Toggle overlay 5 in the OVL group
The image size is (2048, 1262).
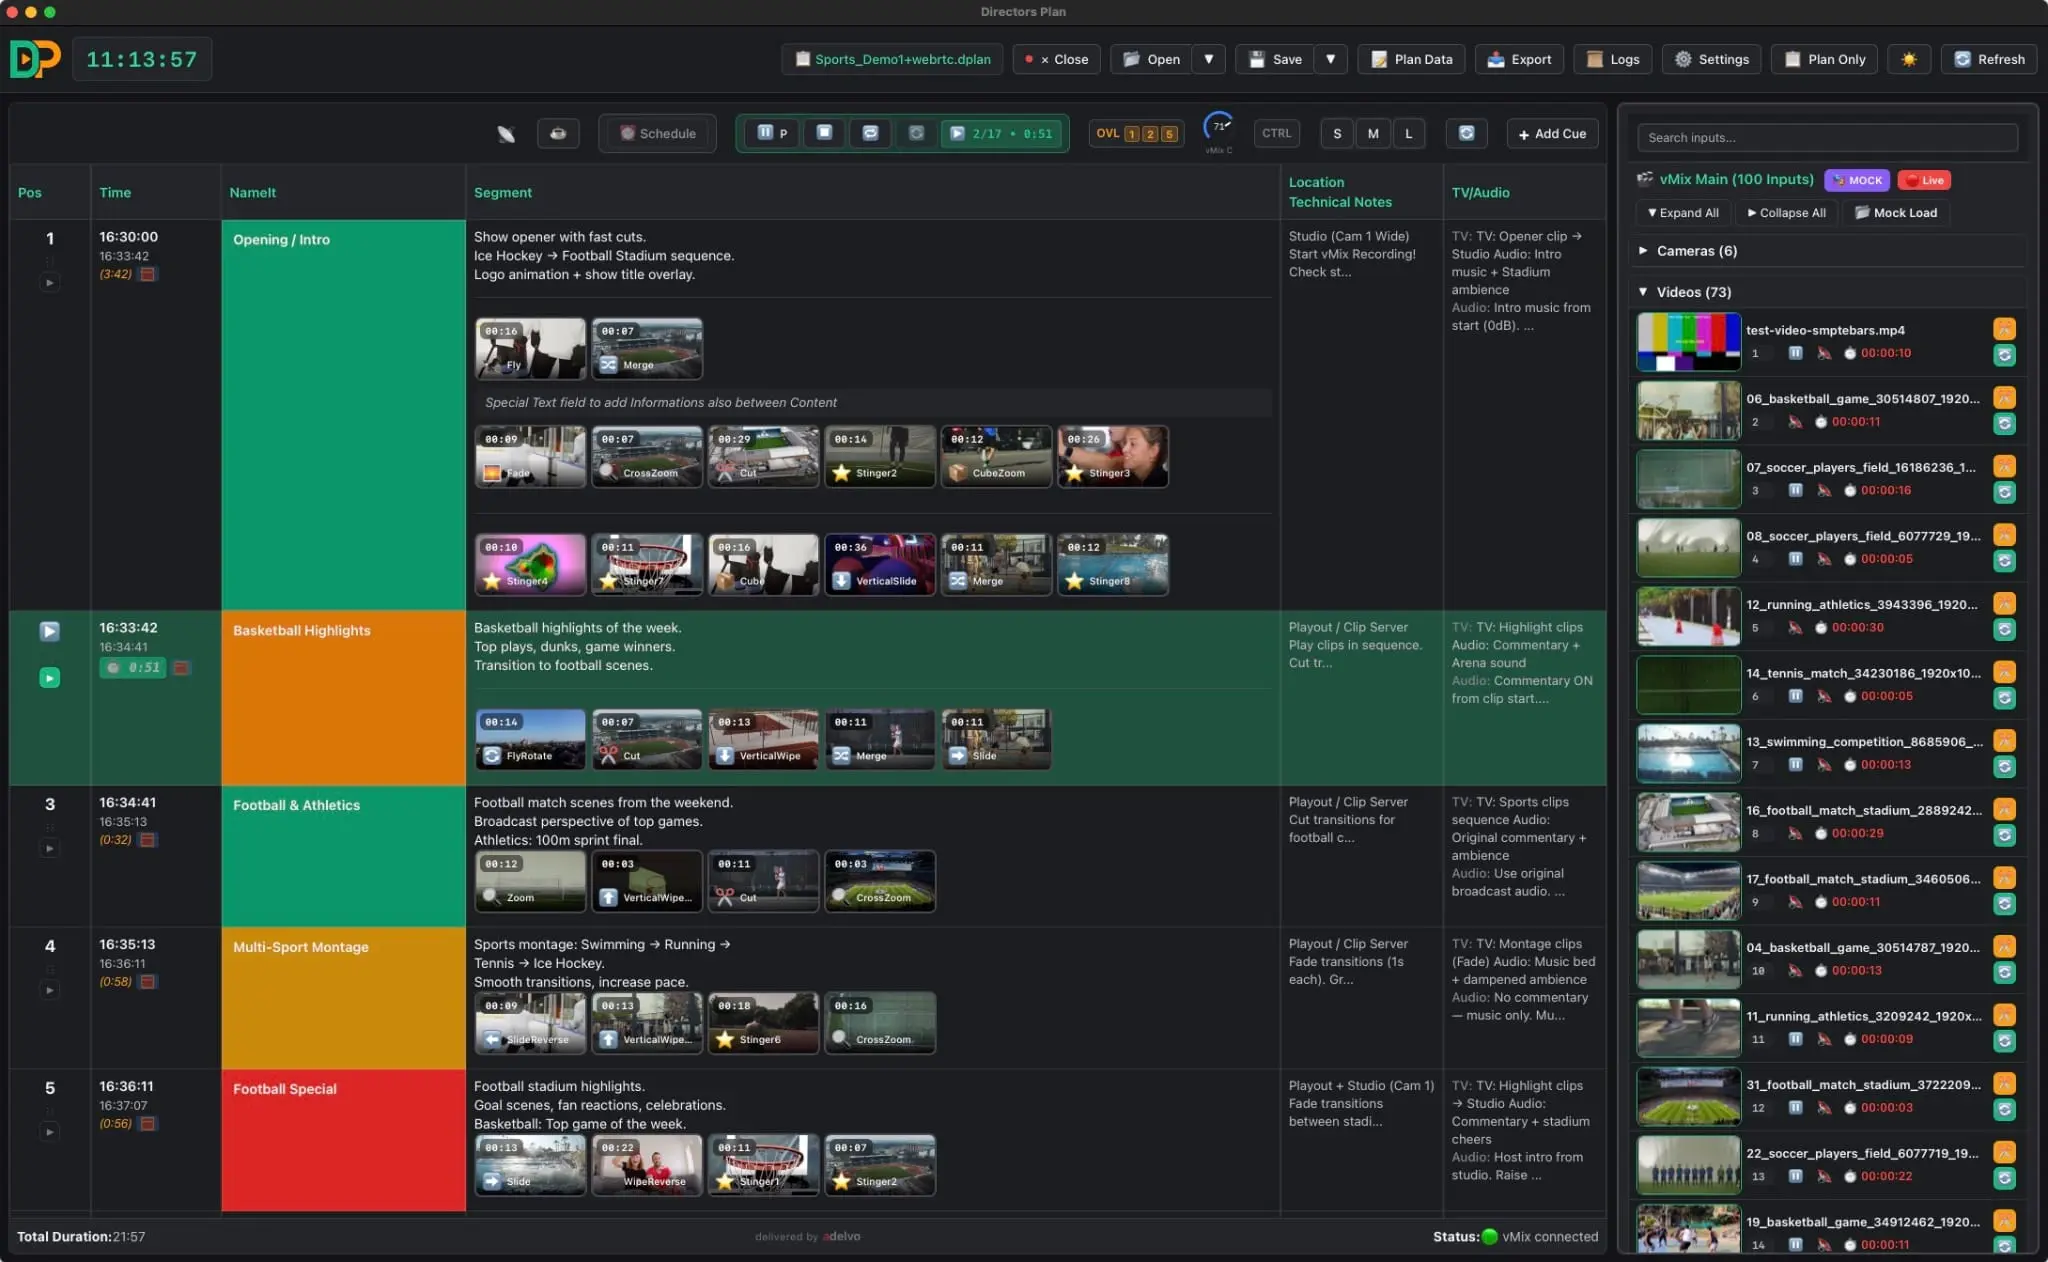tap(1168, 134)
